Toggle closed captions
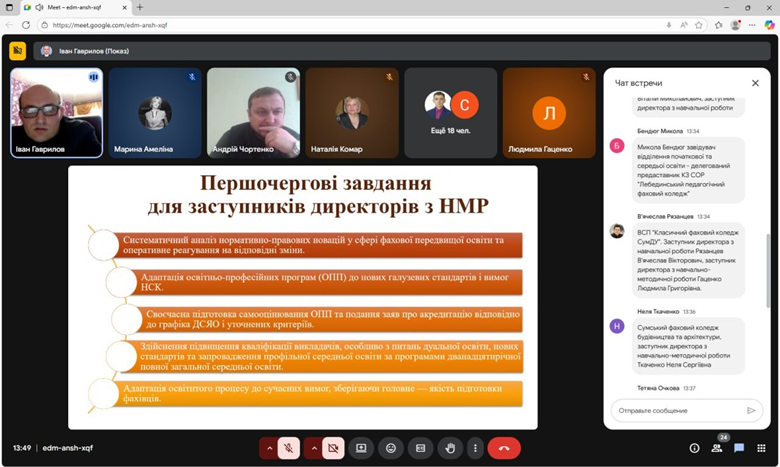 click(x=421, y=448)
